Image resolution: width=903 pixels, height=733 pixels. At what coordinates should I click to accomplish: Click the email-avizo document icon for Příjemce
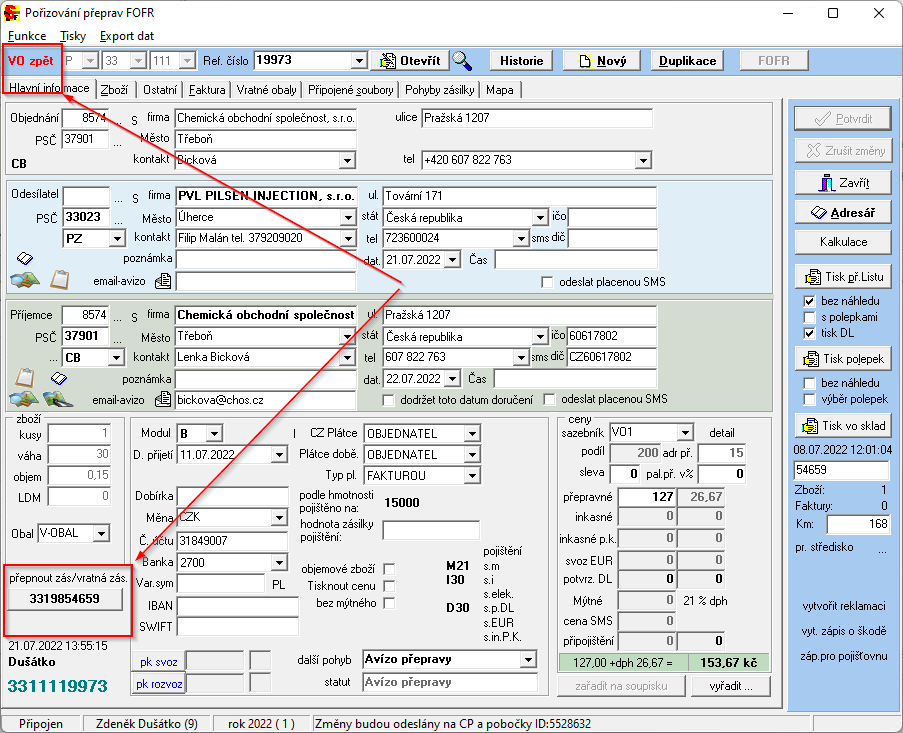[x=163, y=400]
